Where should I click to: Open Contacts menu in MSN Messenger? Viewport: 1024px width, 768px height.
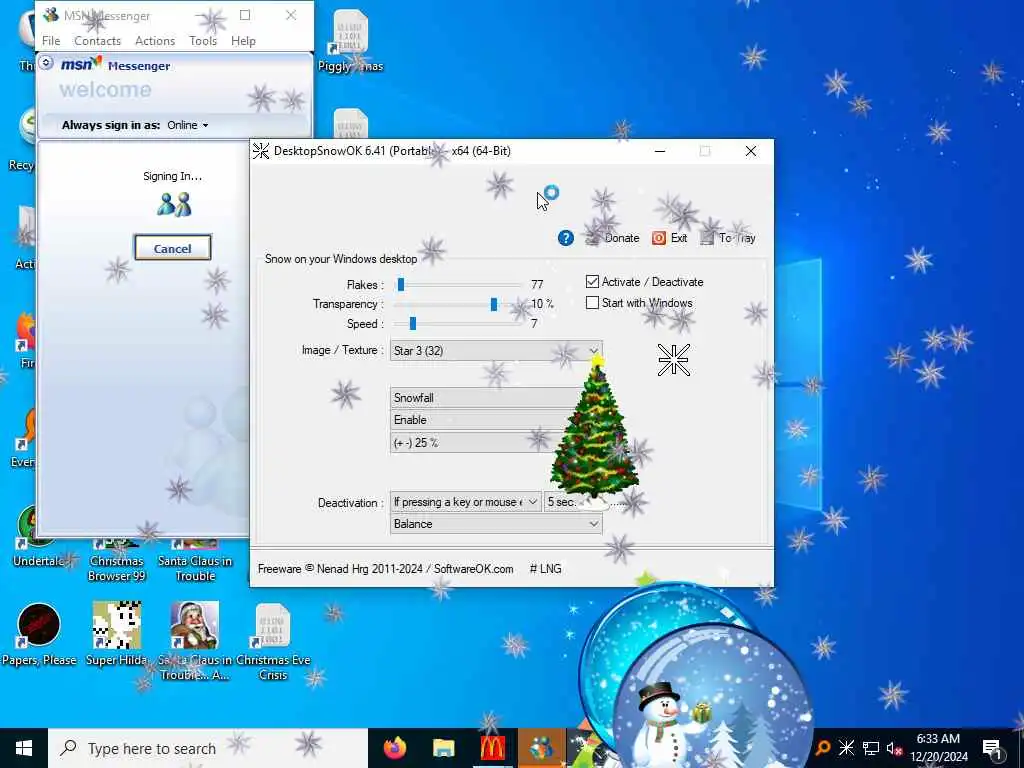(x=97, y=40)
